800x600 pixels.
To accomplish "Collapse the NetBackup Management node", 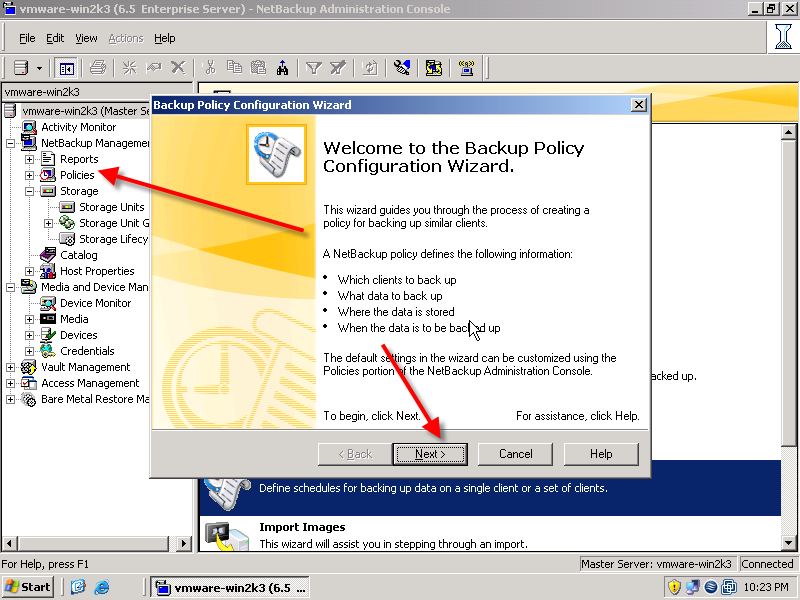I will click(x=10, y=143).
